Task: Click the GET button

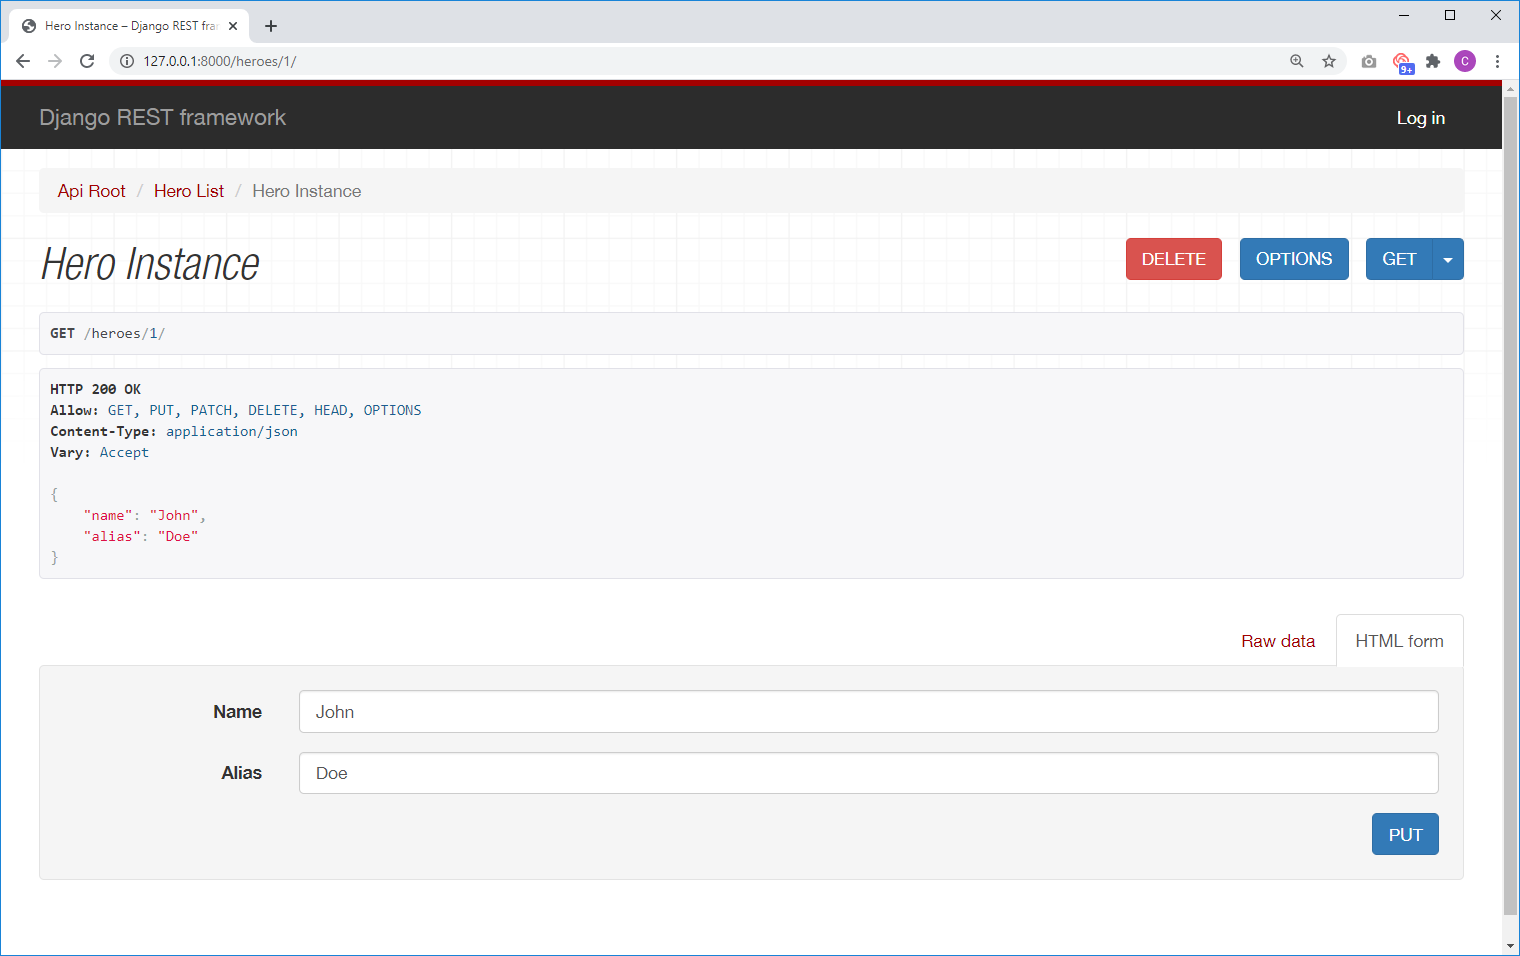Action: (x=1399, y=259)
